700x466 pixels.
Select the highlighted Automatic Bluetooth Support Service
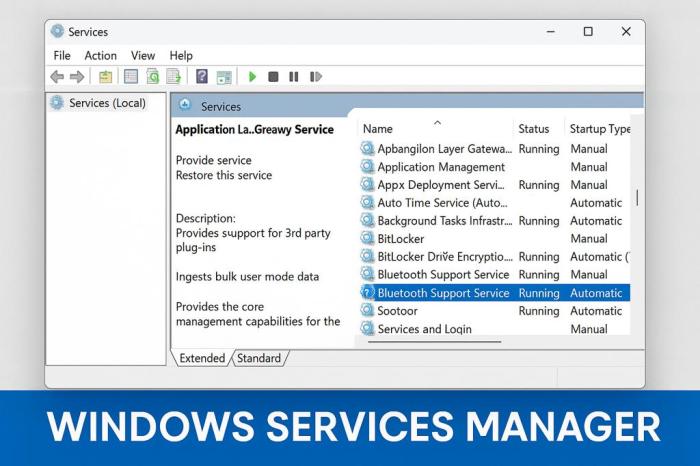[495, 293]
